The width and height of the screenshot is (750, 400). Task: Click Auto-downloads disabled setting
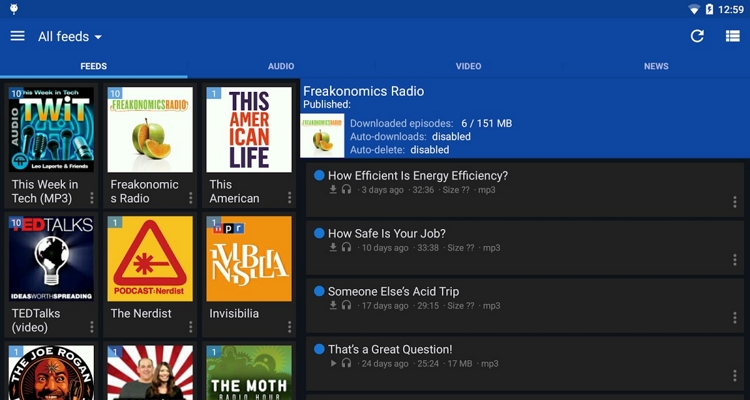(410, 136)
